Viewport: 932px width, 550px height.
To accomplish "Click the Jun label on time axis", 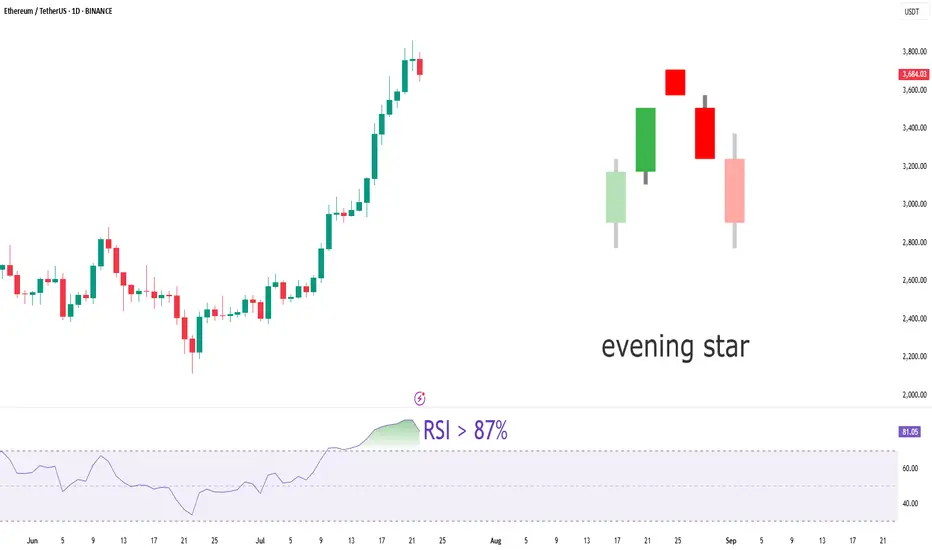I will click(x=32, y=540).
